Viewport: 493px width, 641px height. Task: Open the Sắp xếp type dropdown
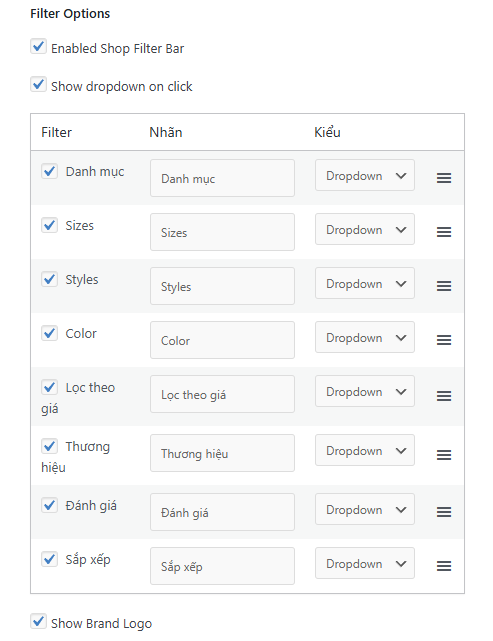click(x=365, y=563)
